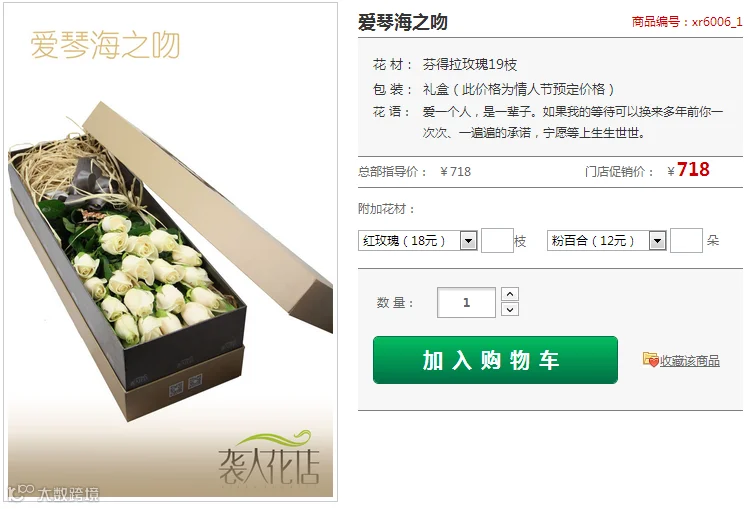Decrease quantity with the down arrow

pyautogui.click(x=510, y=309)
